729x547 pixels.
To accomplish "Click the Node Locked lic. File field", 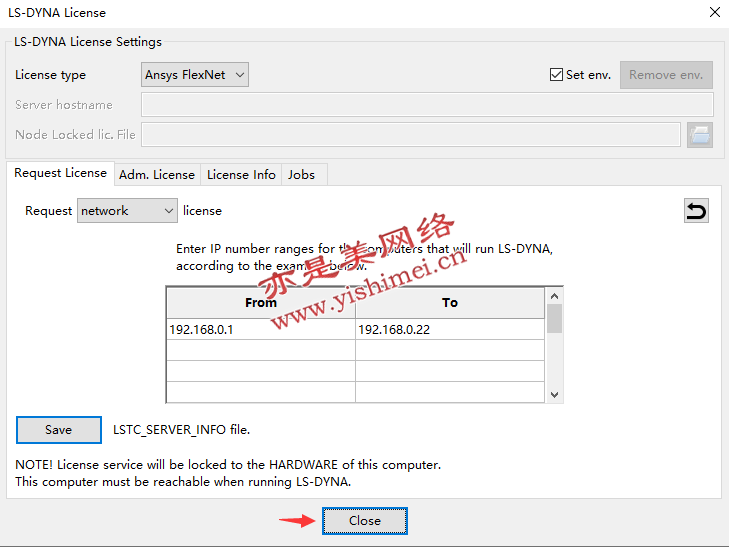I will [x=411, y=135].
